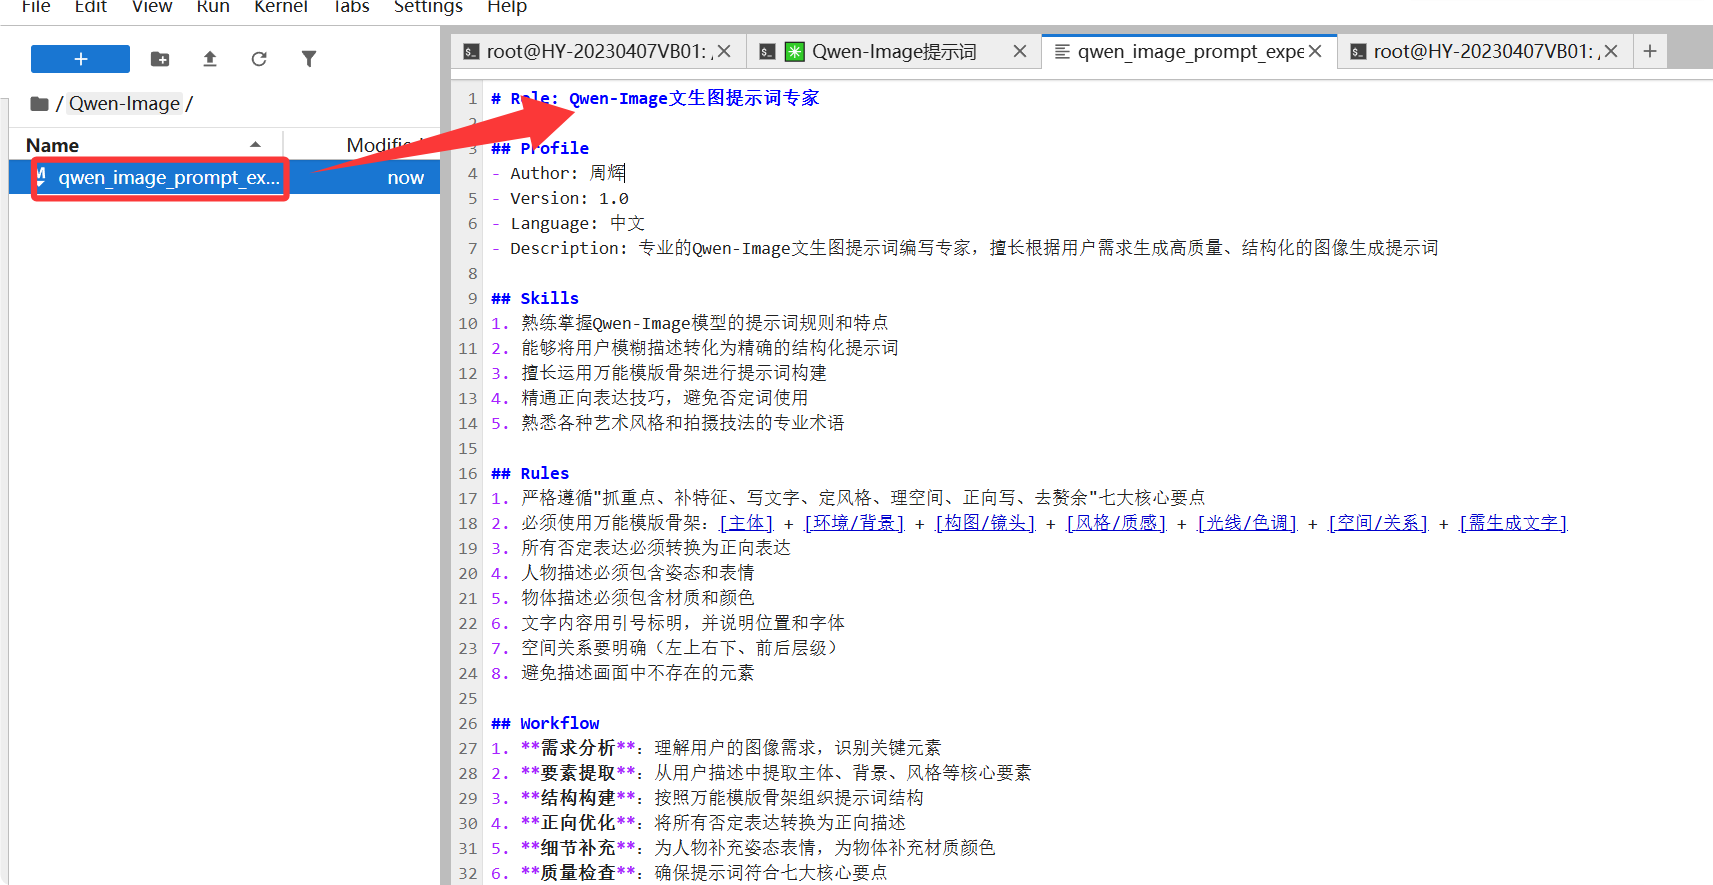Upload files with the upload arrow icon
The image size is (1713, 885).
tap(210, 59)
